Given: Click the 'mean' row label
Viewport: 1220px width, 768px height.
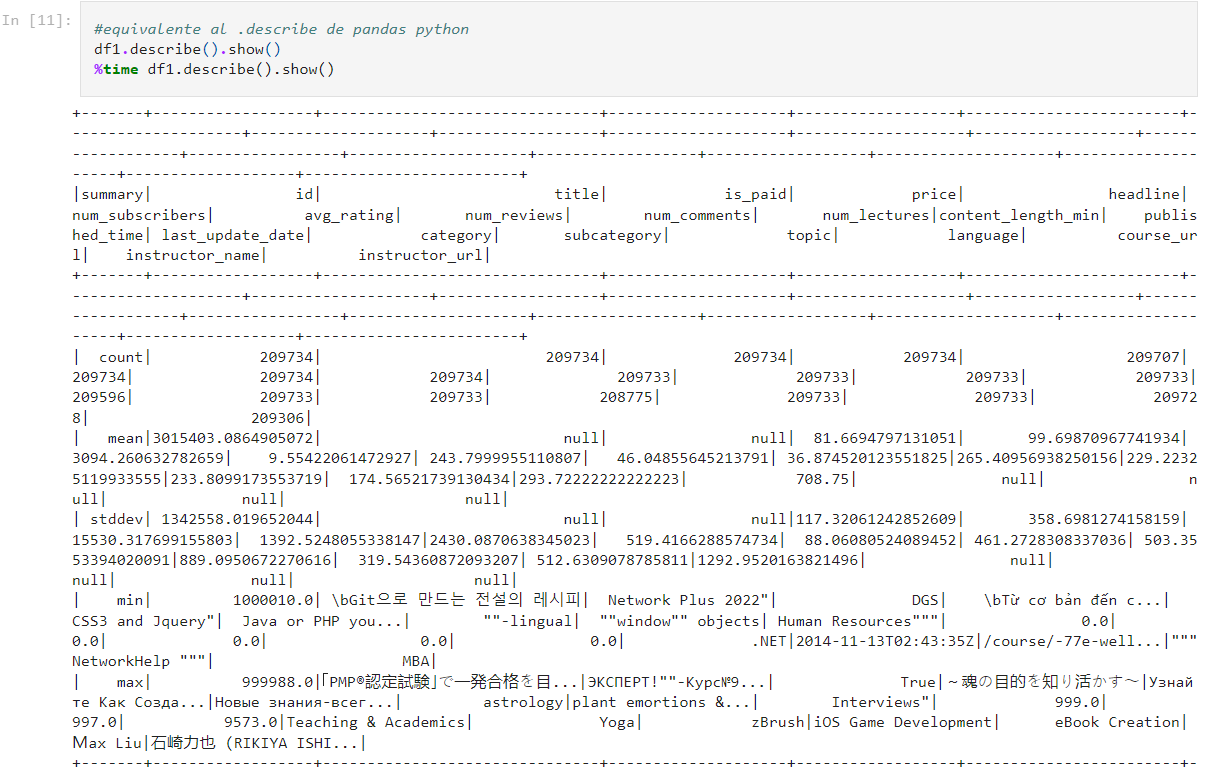Looking at the screenshot, I should pyautogui.click(x=125, y=438).
